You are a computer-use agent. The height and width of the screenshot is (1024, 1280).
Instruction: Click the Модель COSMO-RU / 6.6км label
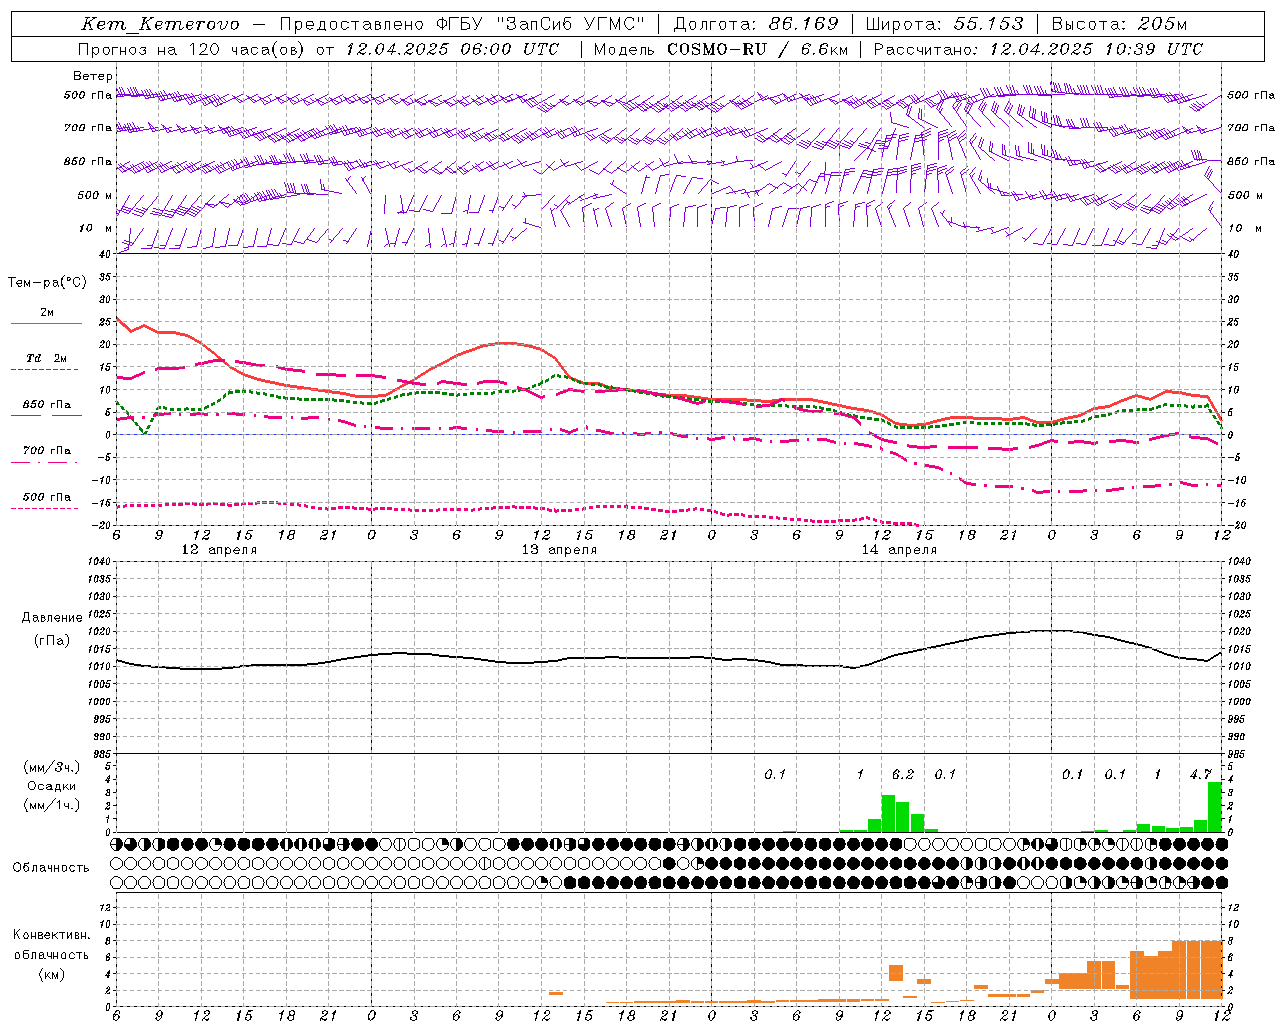tap(720, 48)
